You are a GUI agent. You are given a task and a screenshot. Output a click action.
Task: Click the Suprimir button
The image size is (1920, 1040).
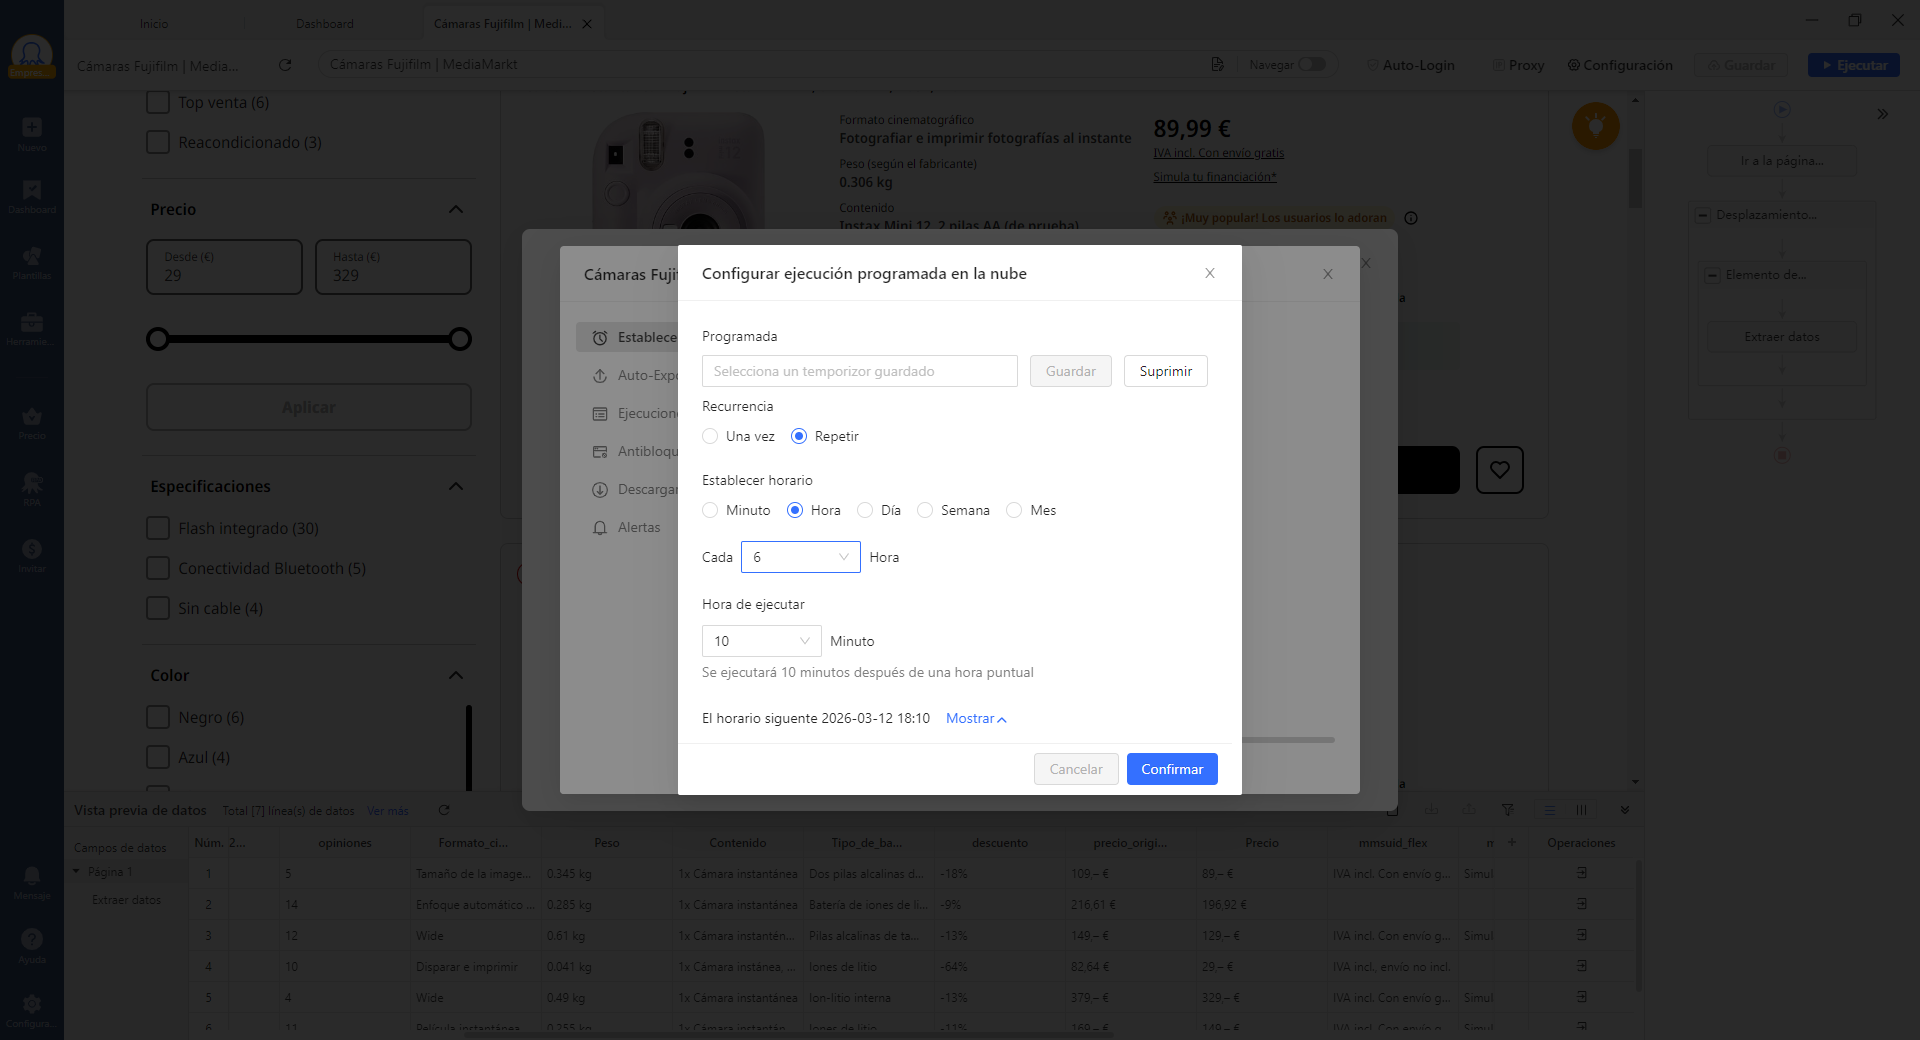[x=1165, y=371]
